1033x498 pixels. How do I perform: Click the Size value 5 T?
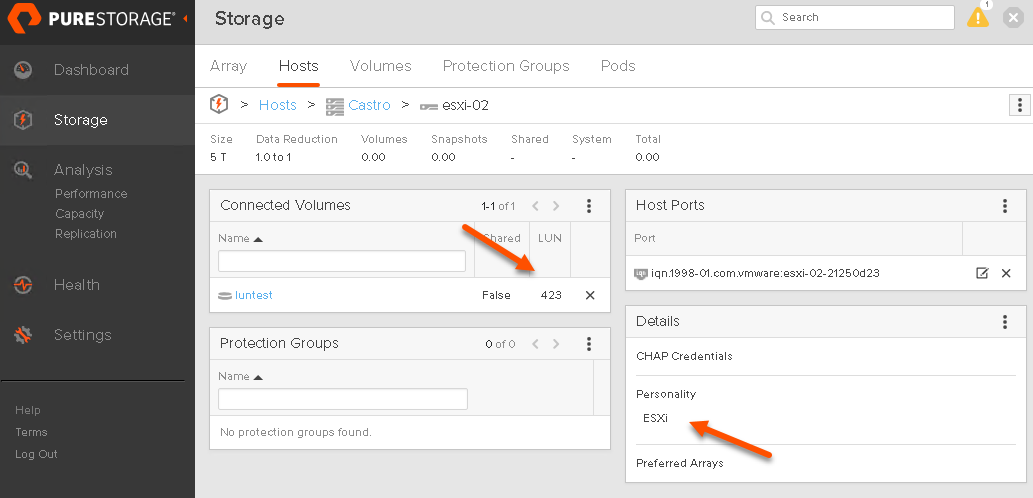pyautogui.click(x=218, y=157)
